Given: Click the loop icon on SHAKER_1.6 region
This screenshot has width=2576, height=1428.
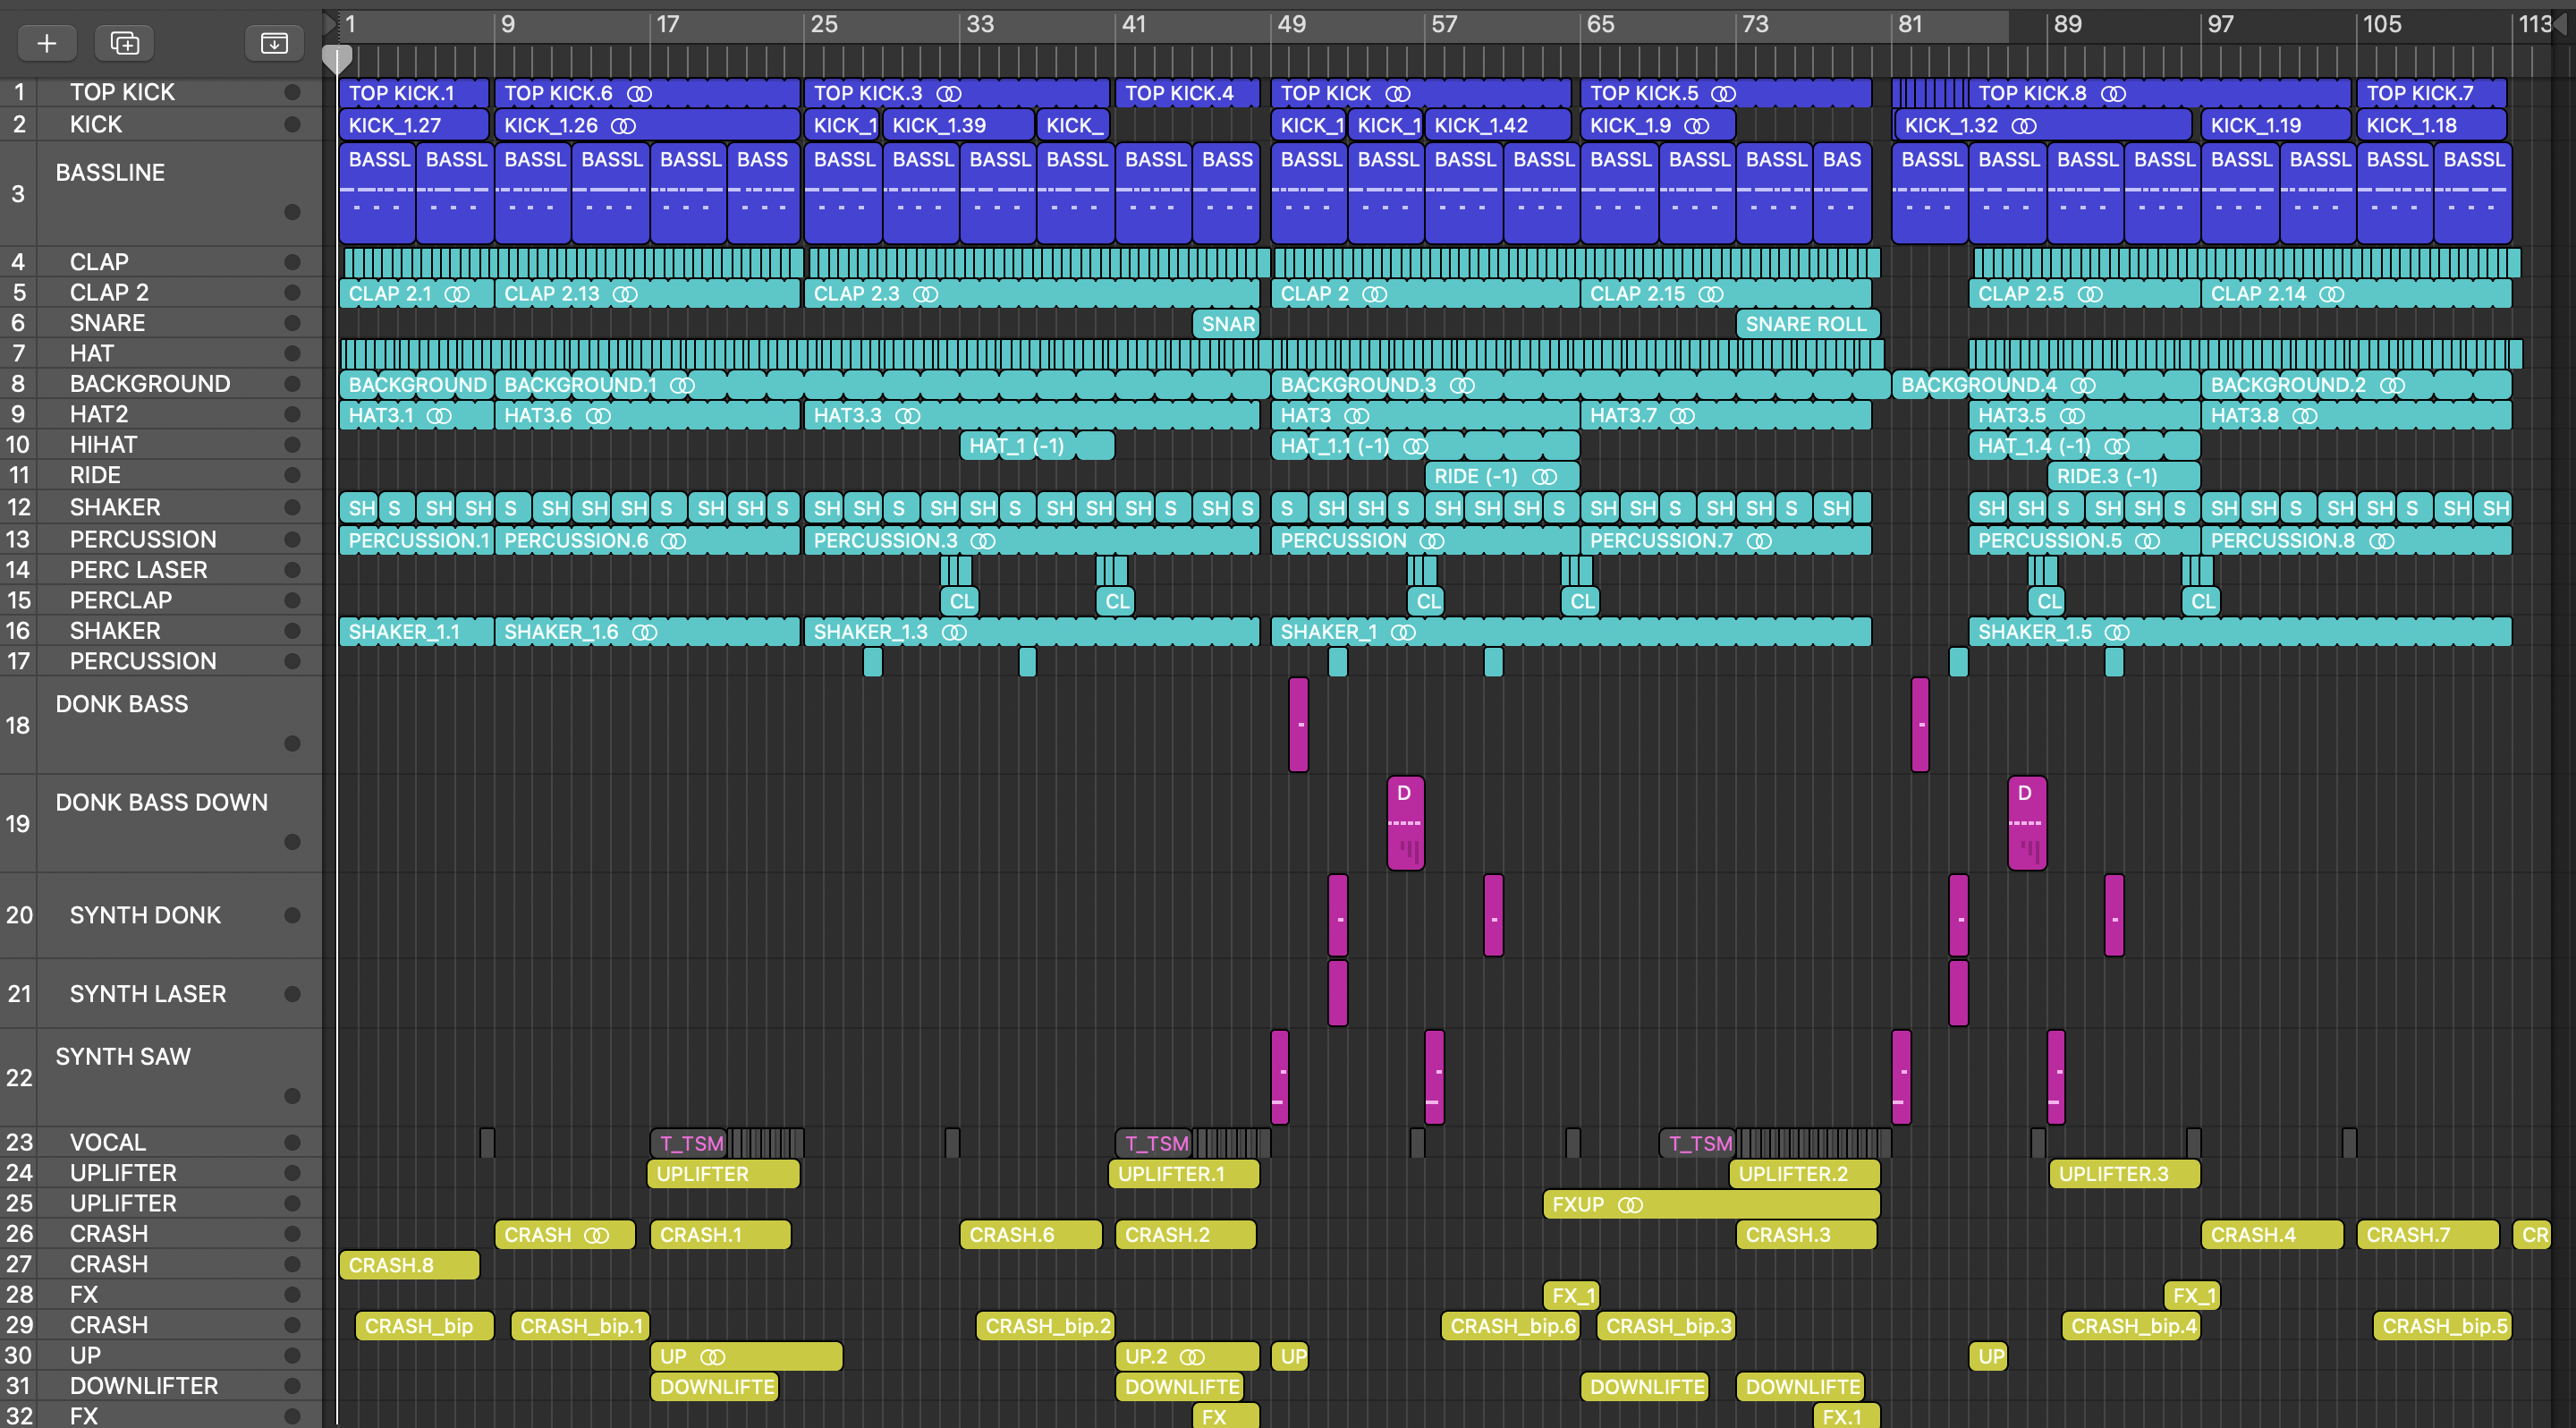Looking at the screenshot, I should click(645, 632).
